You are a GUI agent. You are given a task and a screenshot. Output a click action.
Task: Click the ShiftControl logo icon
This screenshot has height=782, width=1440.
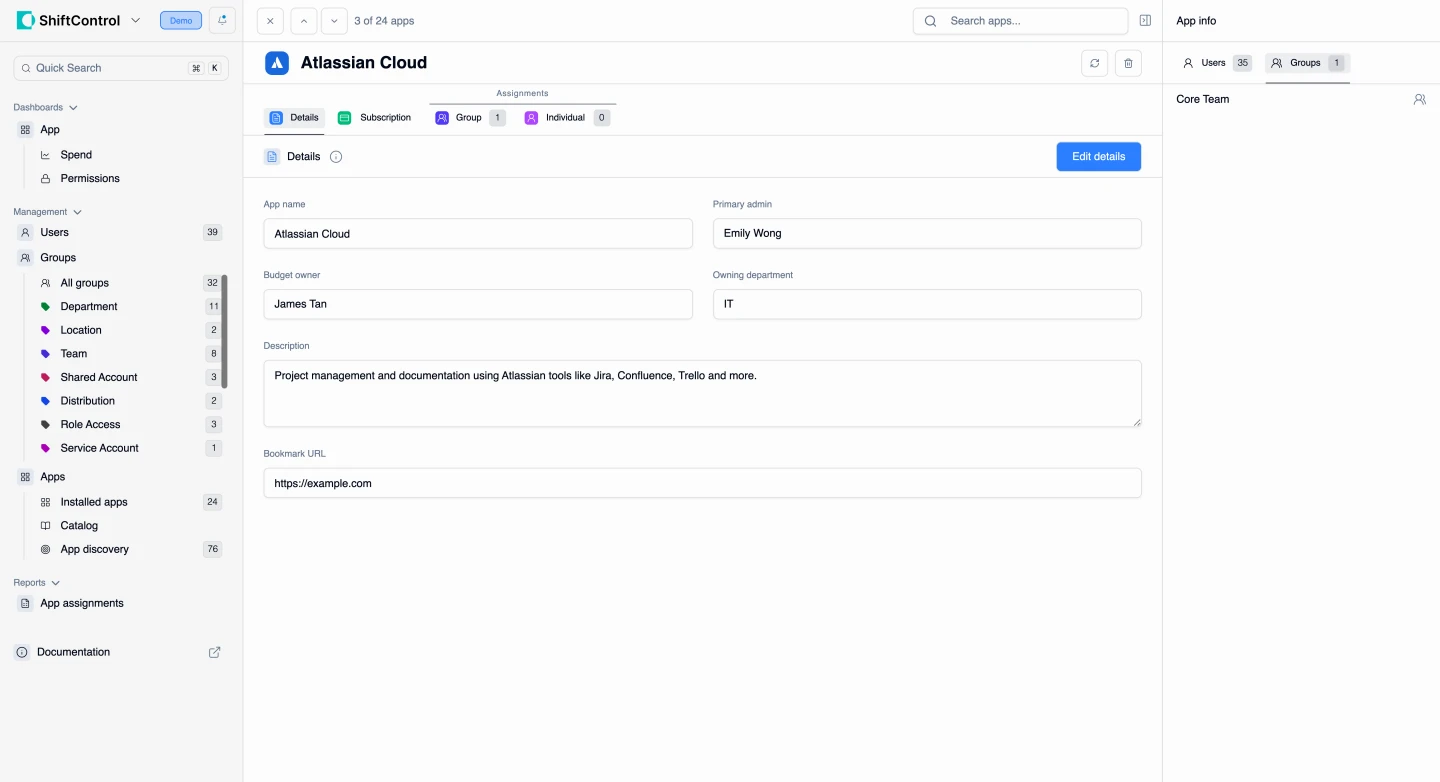[25, 20]
